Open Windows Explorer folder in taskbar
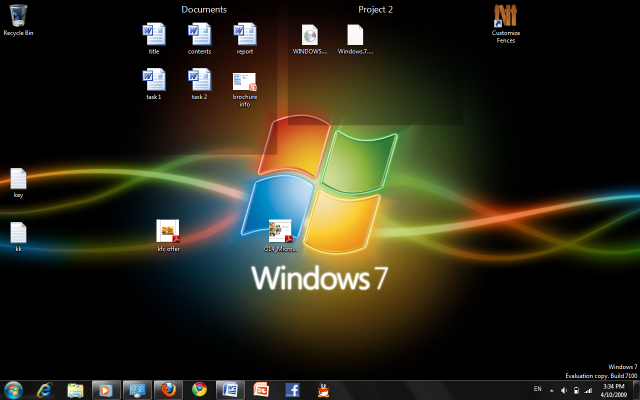 click(76, 391)
